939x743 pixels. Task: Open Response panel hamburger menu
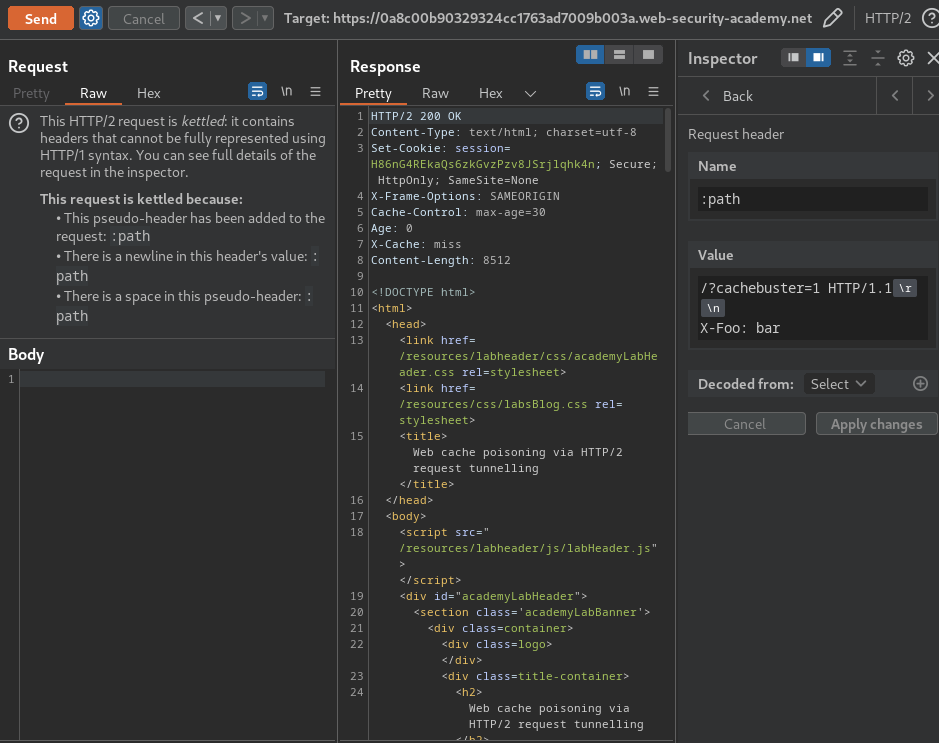click(x=653, y=92)
